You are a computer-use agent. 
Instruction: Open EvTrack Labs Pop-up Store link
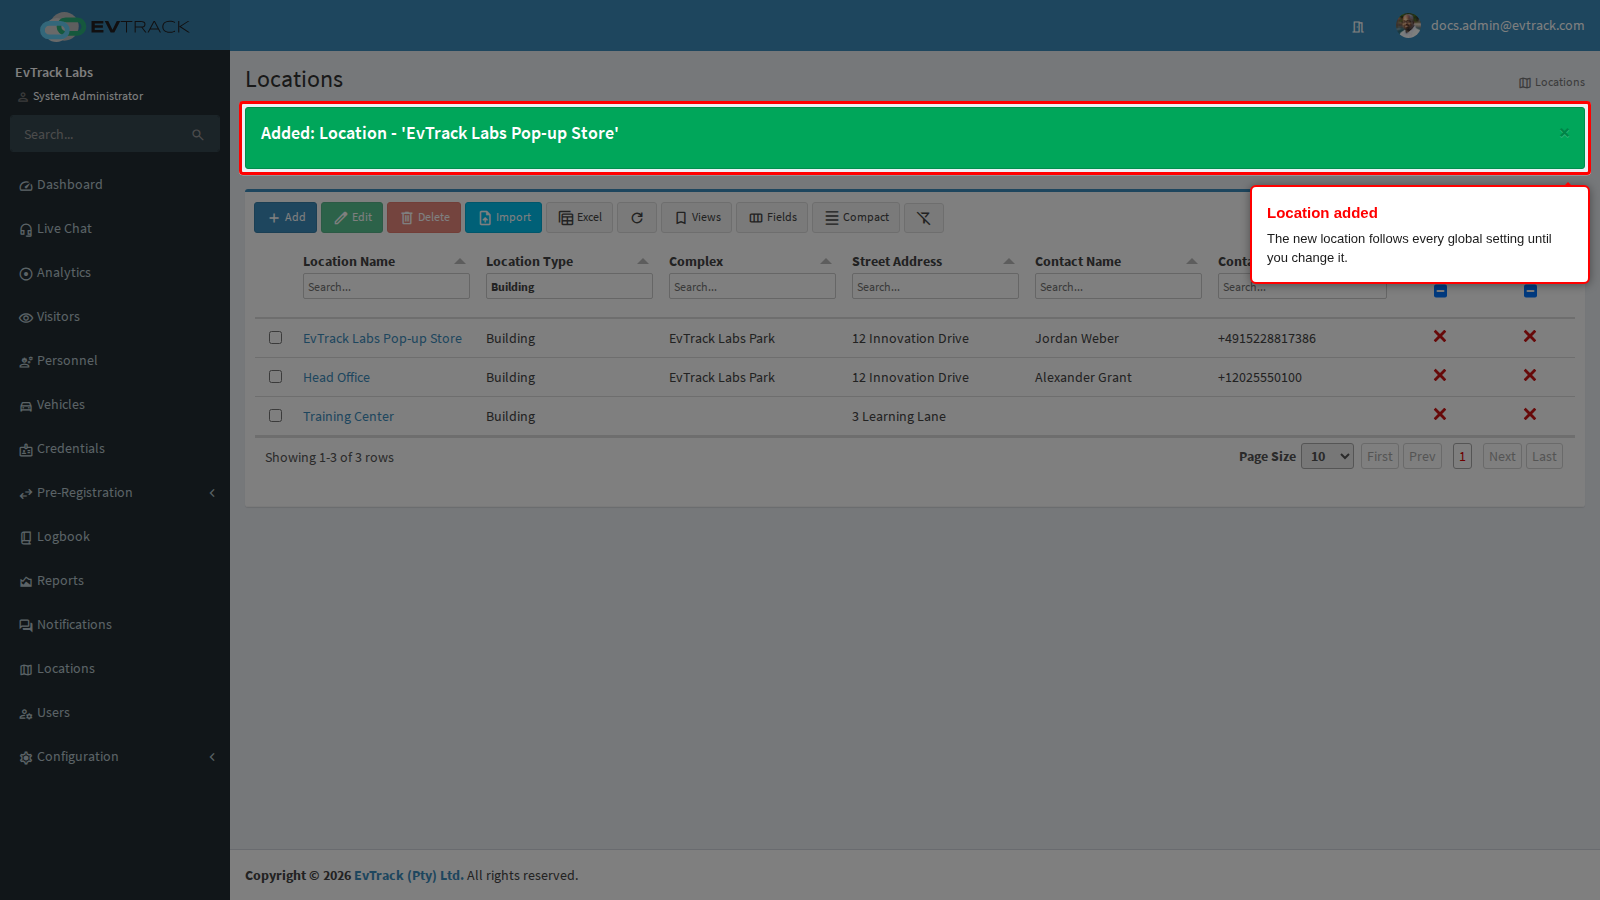click(382, 339)
